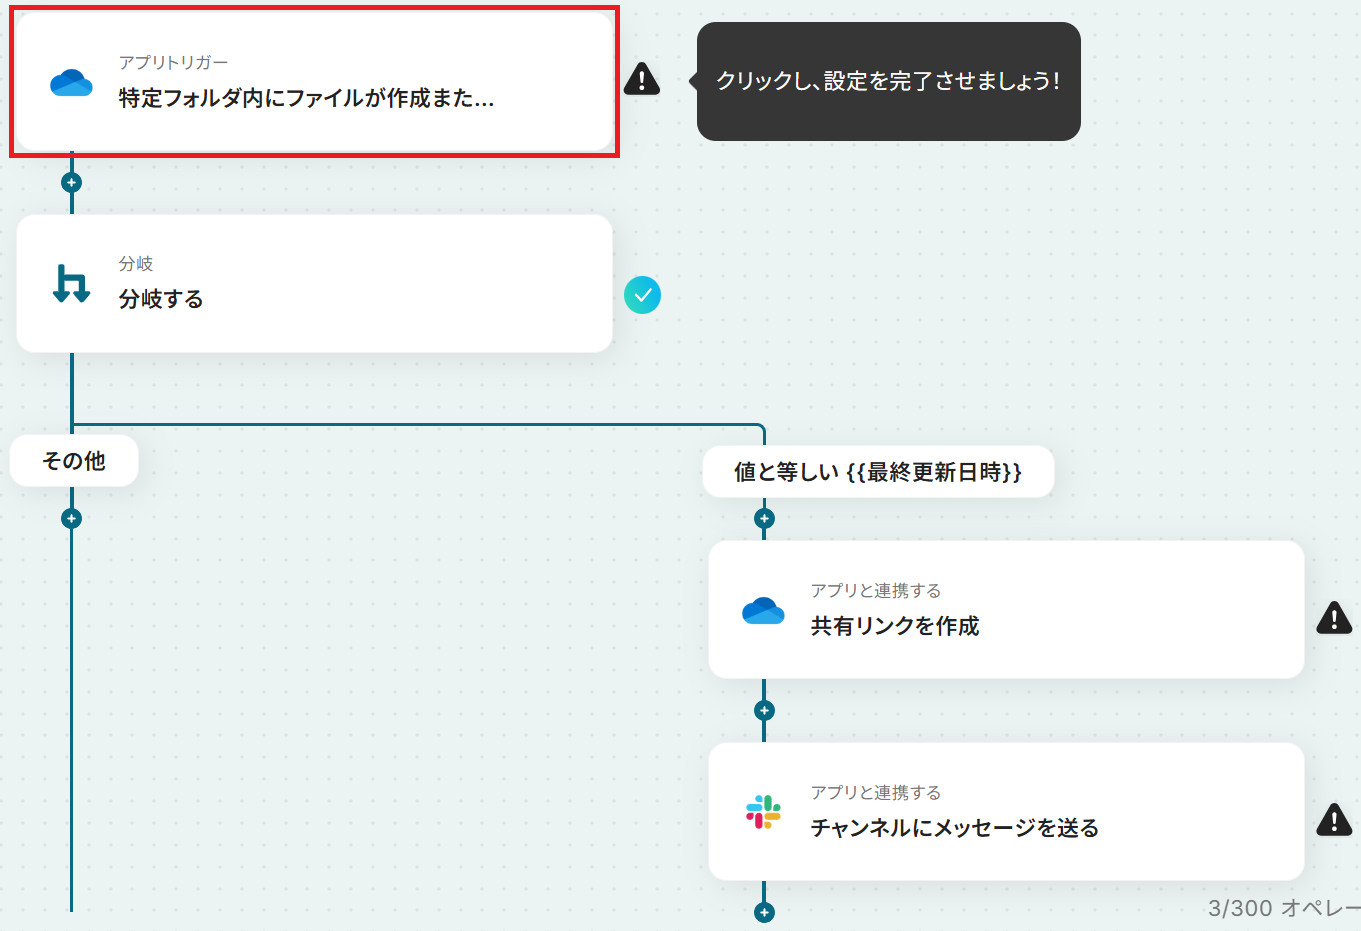Image resolution: width=1361 pixels, height=931 pixels.
Task: Open the 分岐する branch card
Action: point(314,283)
